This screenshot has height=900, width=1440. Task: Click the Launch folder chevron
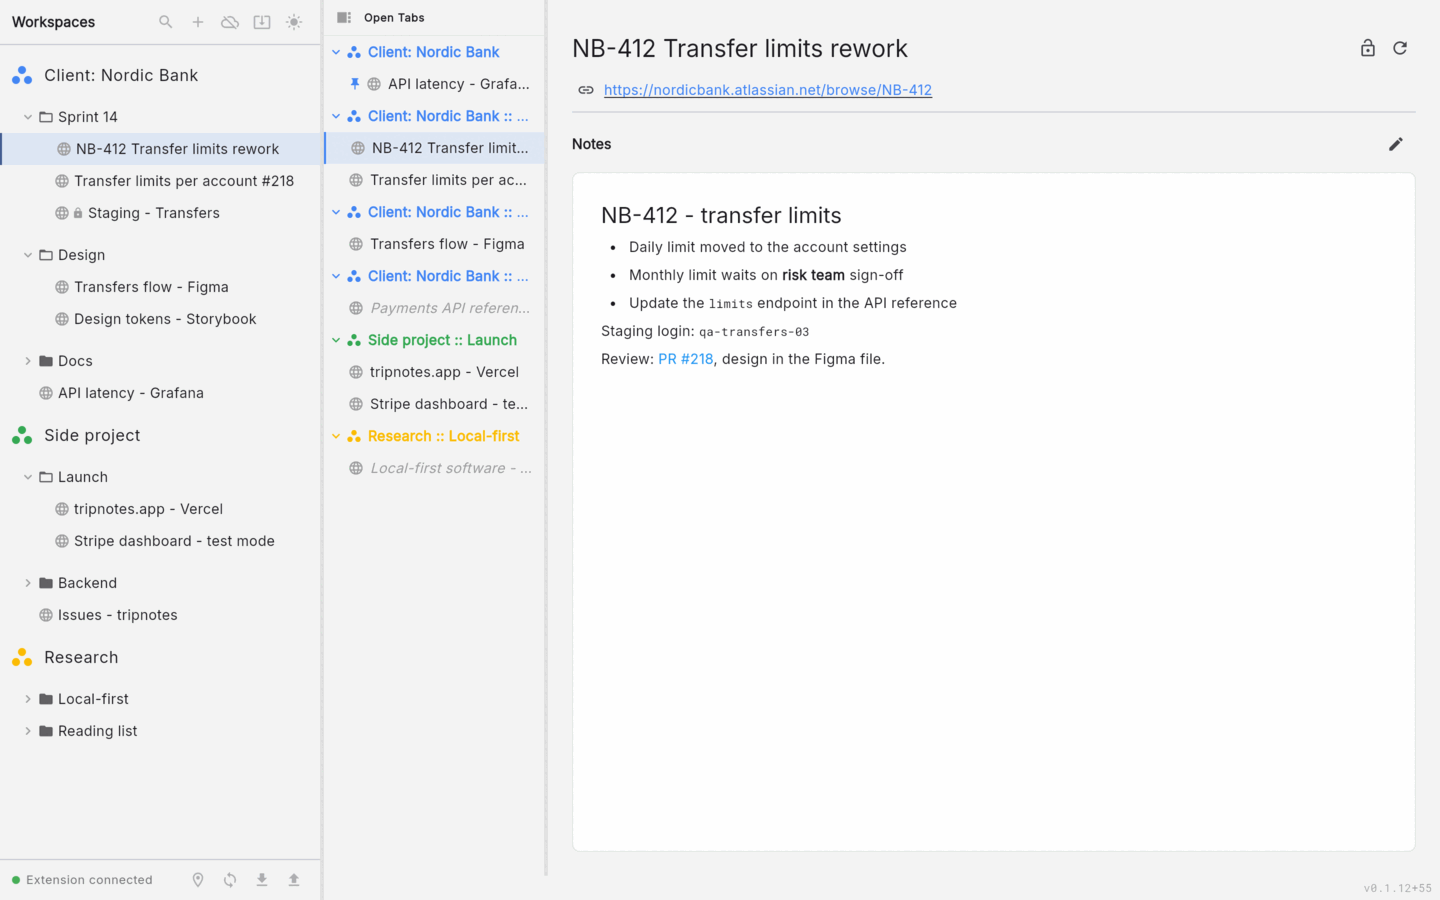point(28,477)
